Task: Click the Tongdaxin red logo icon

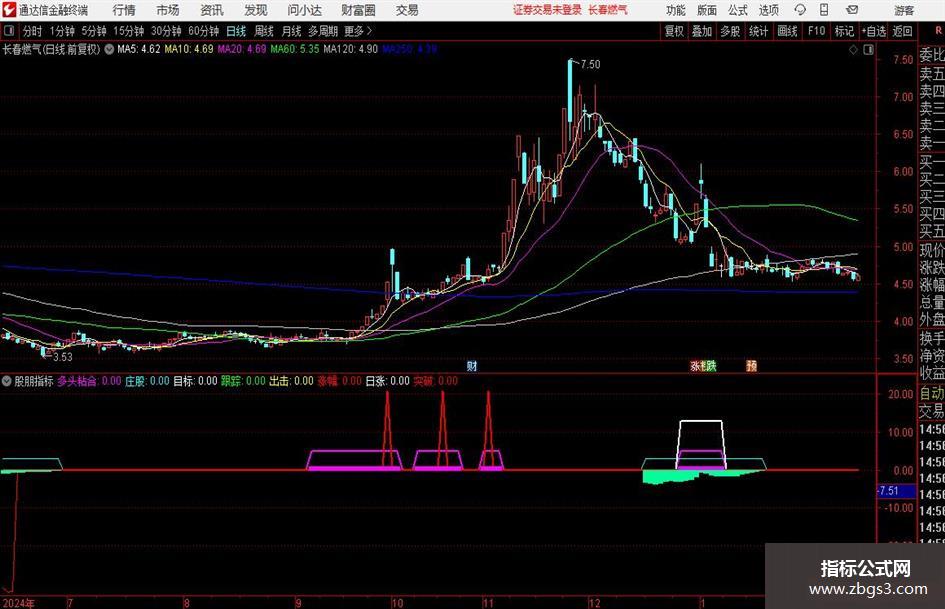Action: point(9,10)
